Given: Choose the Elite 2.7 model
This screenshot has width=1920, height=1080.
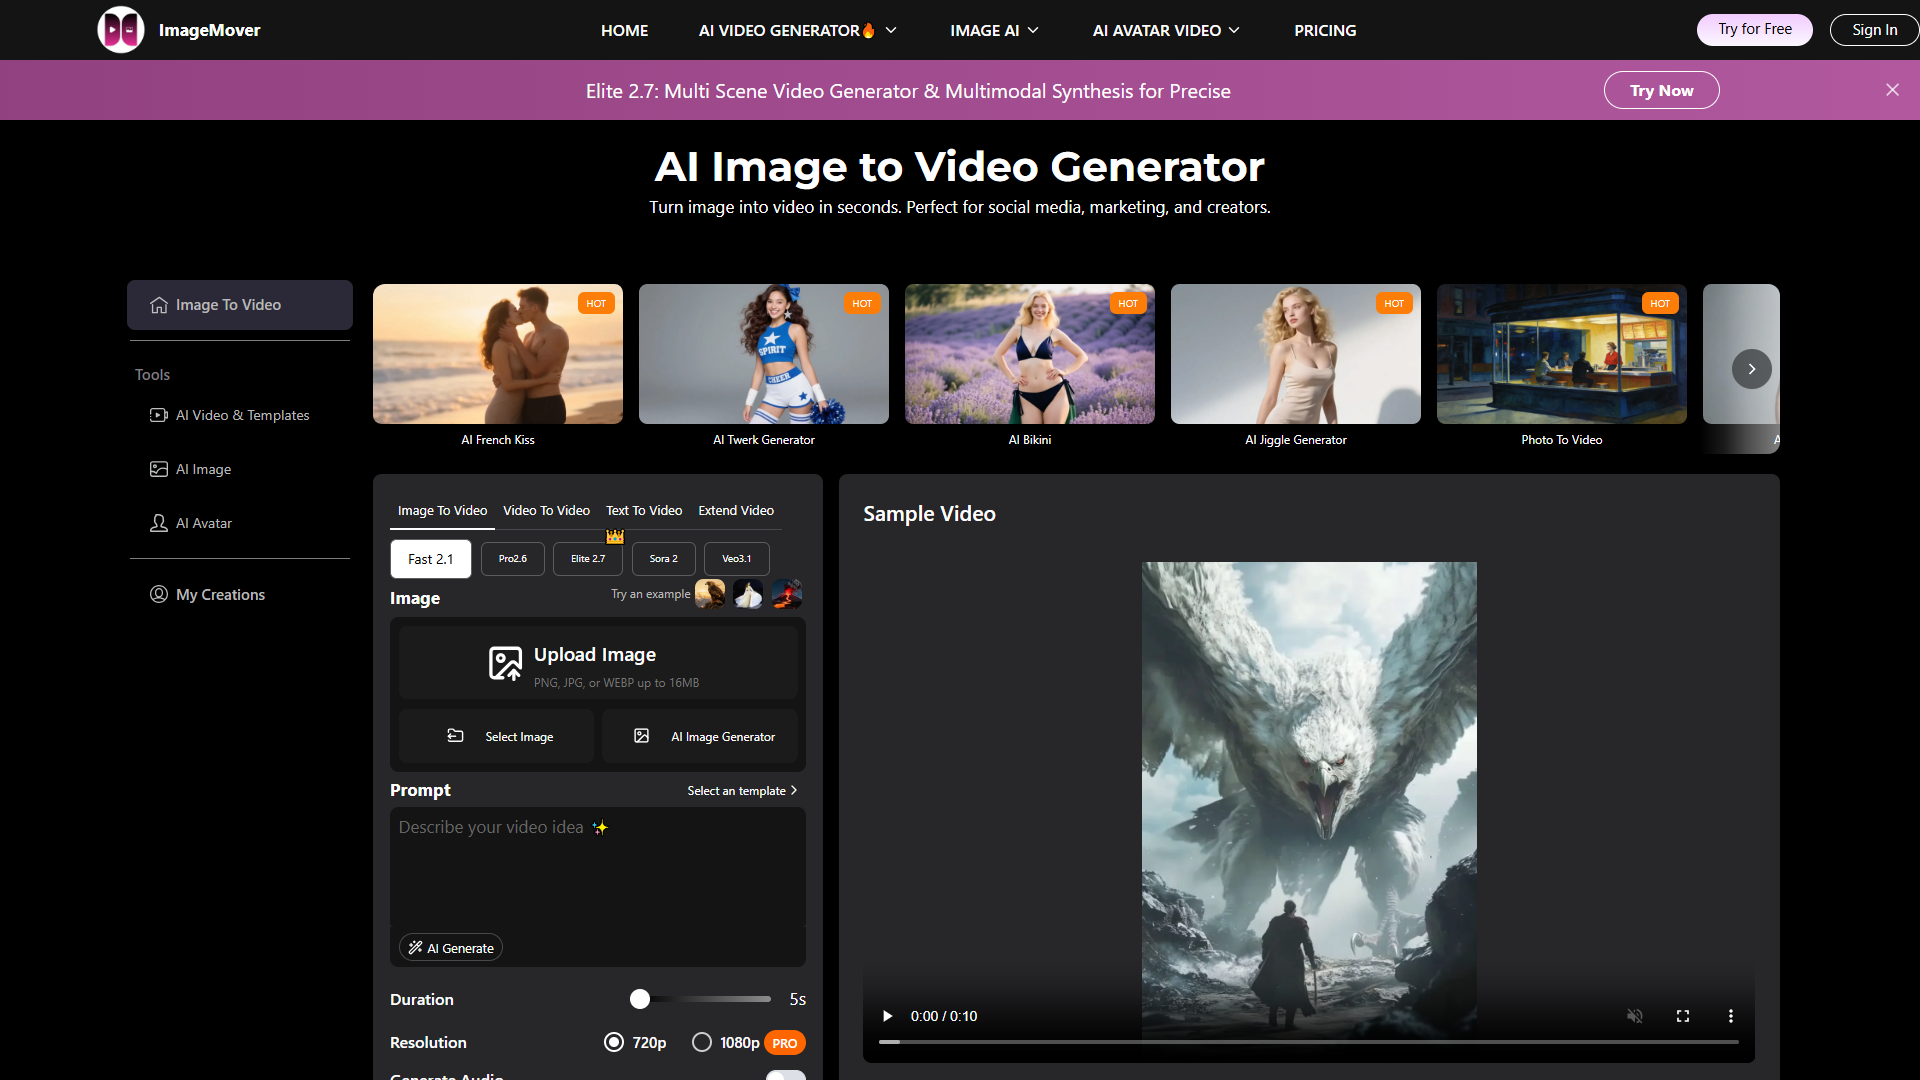Looking at the screenshot, I should pos(588,559).
